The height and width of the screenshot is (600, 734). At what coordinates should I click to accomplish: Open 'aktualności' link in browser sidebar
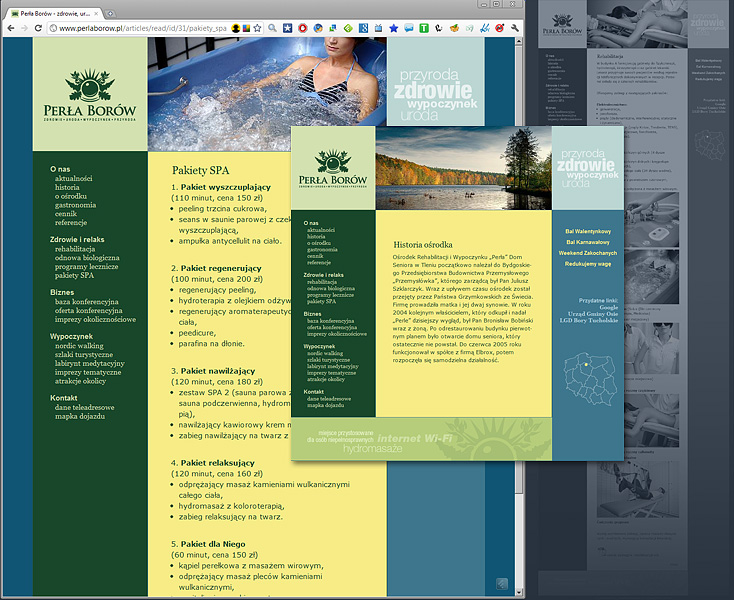[x=73, y=178]
